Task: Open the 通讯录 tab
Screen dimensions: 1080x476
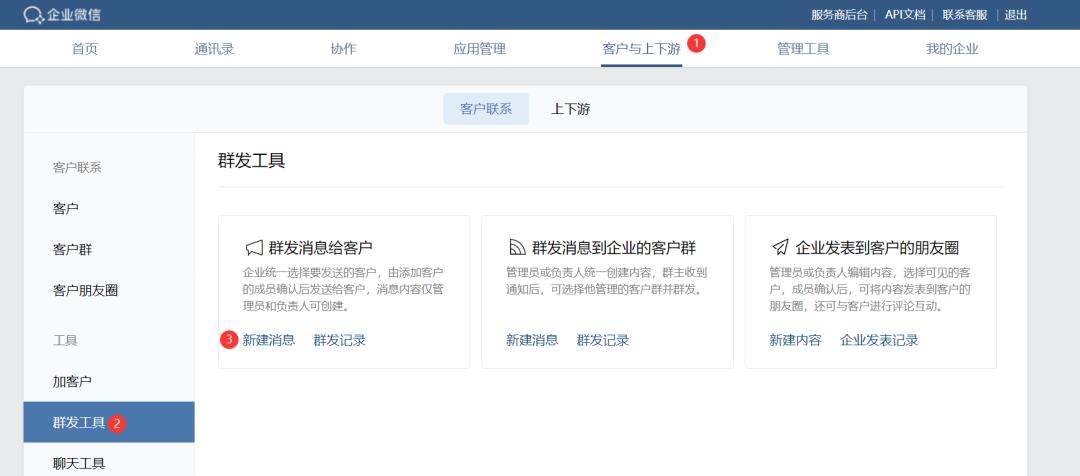Action: [214, 49]
